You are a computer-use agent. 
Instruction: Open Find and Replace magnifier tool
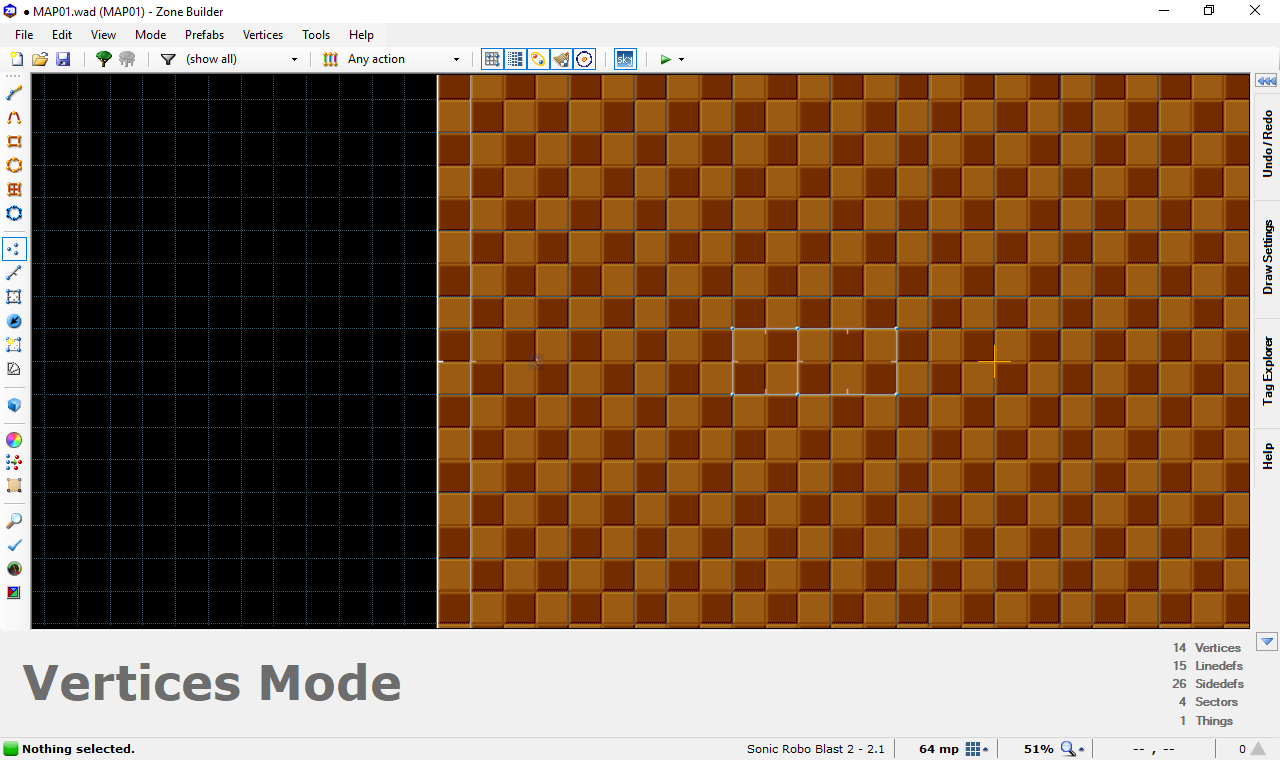(x=14, y=521)
